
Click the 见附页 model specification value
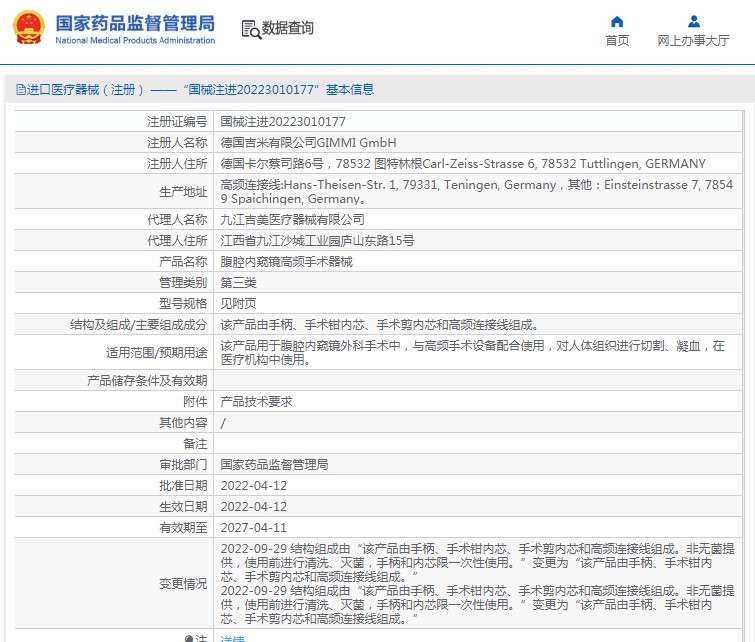tap(238, 303)
